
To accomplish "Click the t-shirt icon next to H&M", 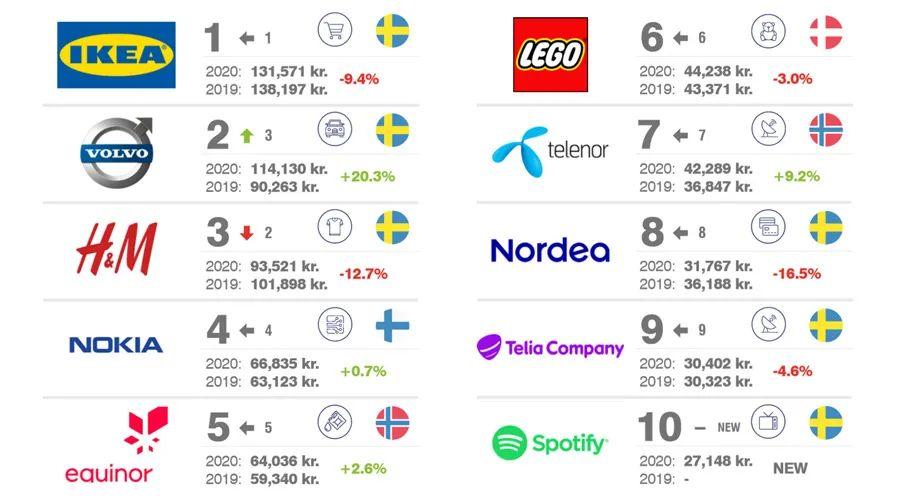I will [x=335, y=227].
